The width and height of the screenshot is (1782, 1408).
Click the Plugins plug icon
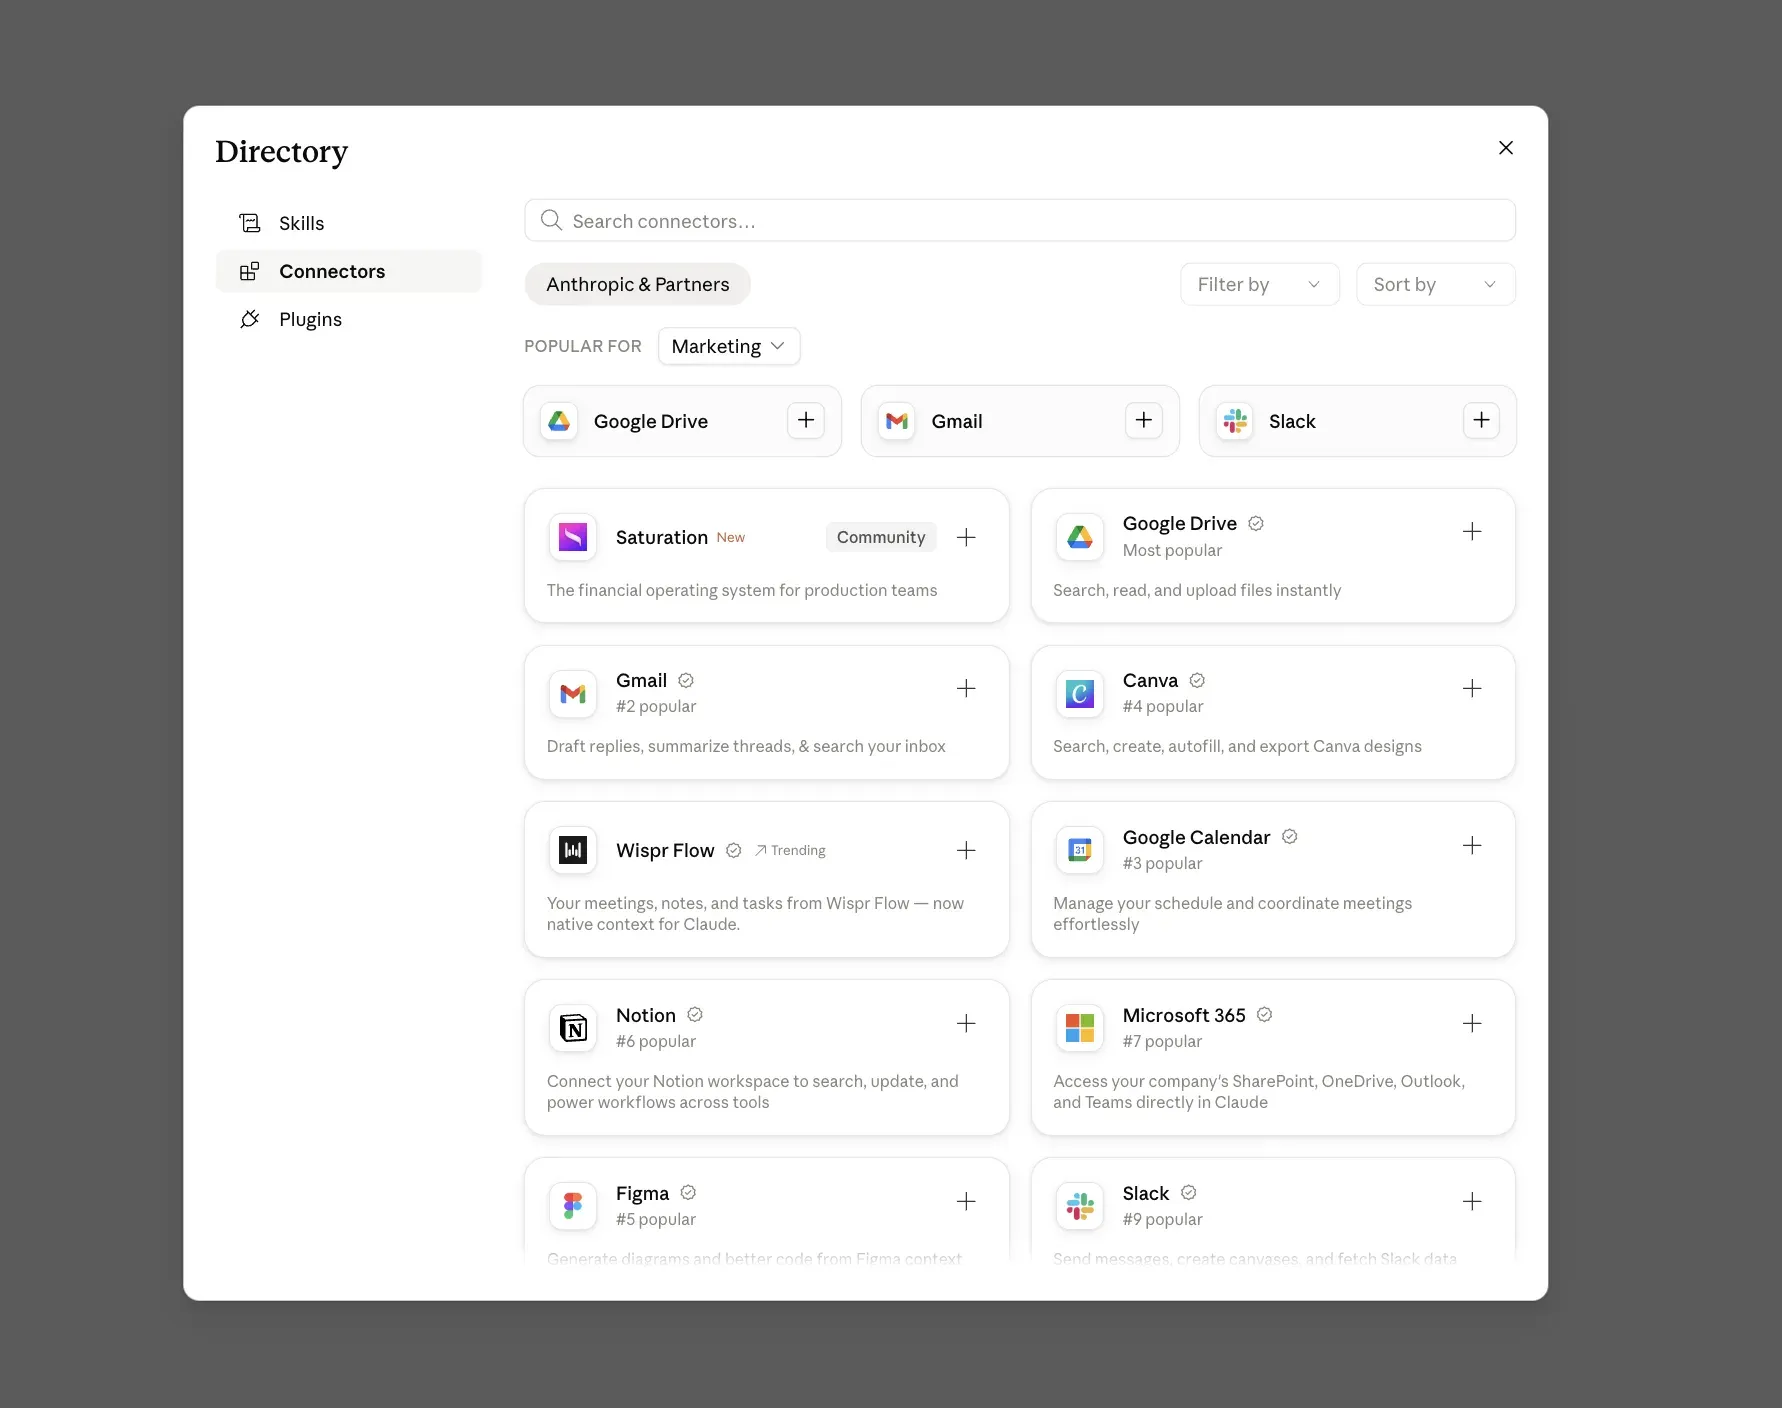click(x=250, y=319)
